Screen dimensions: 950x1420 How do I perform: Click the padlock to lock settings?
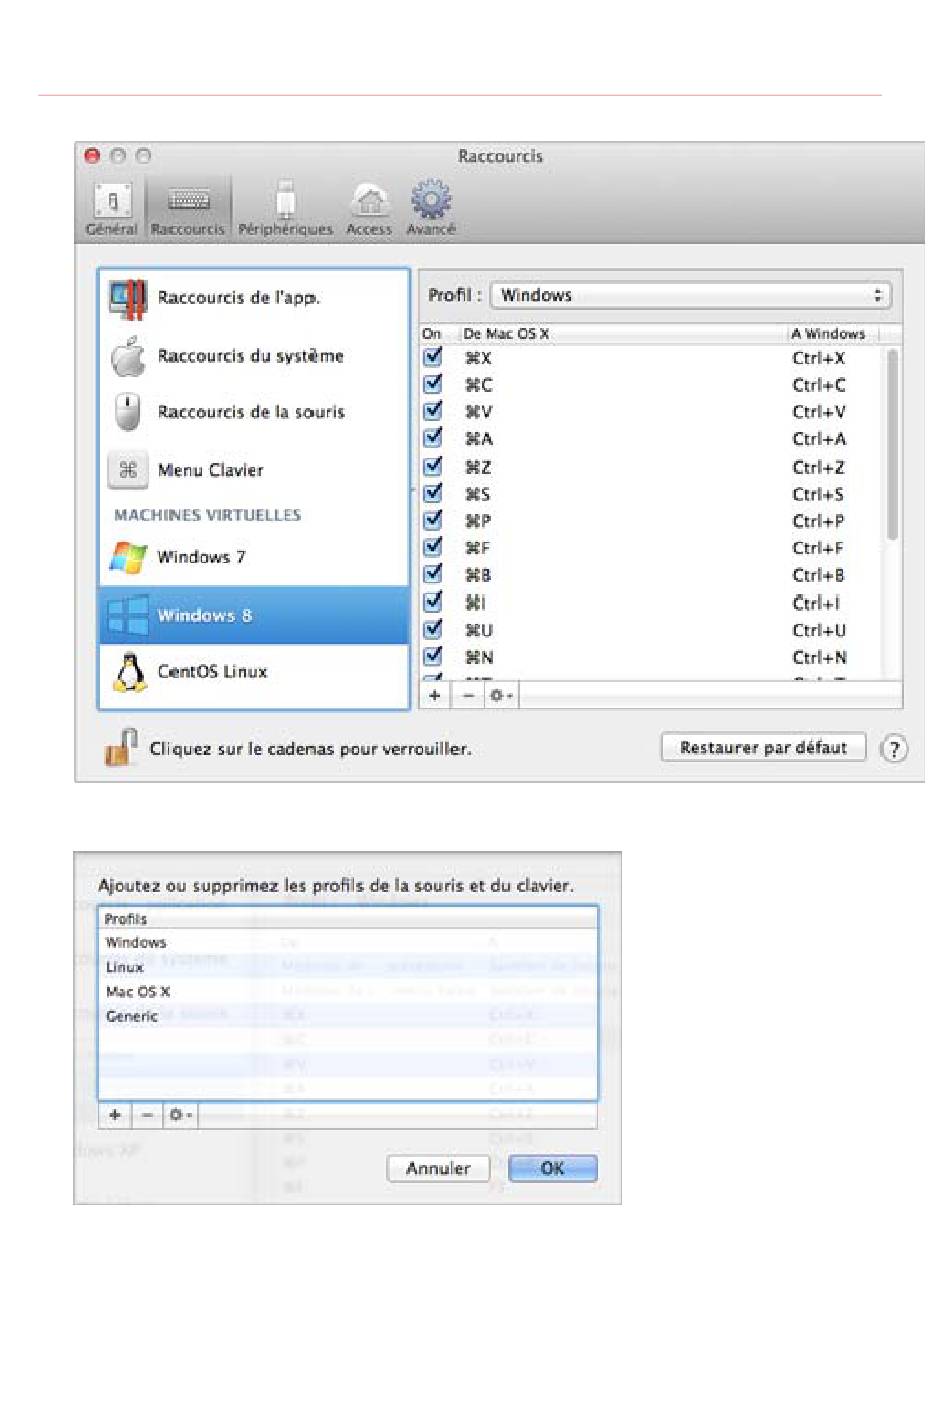coord(120,747)
